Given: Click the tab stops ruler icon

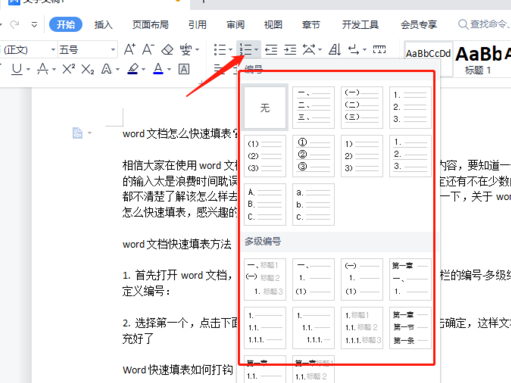Looking at the screenshot, I should [x=379, y=50].
